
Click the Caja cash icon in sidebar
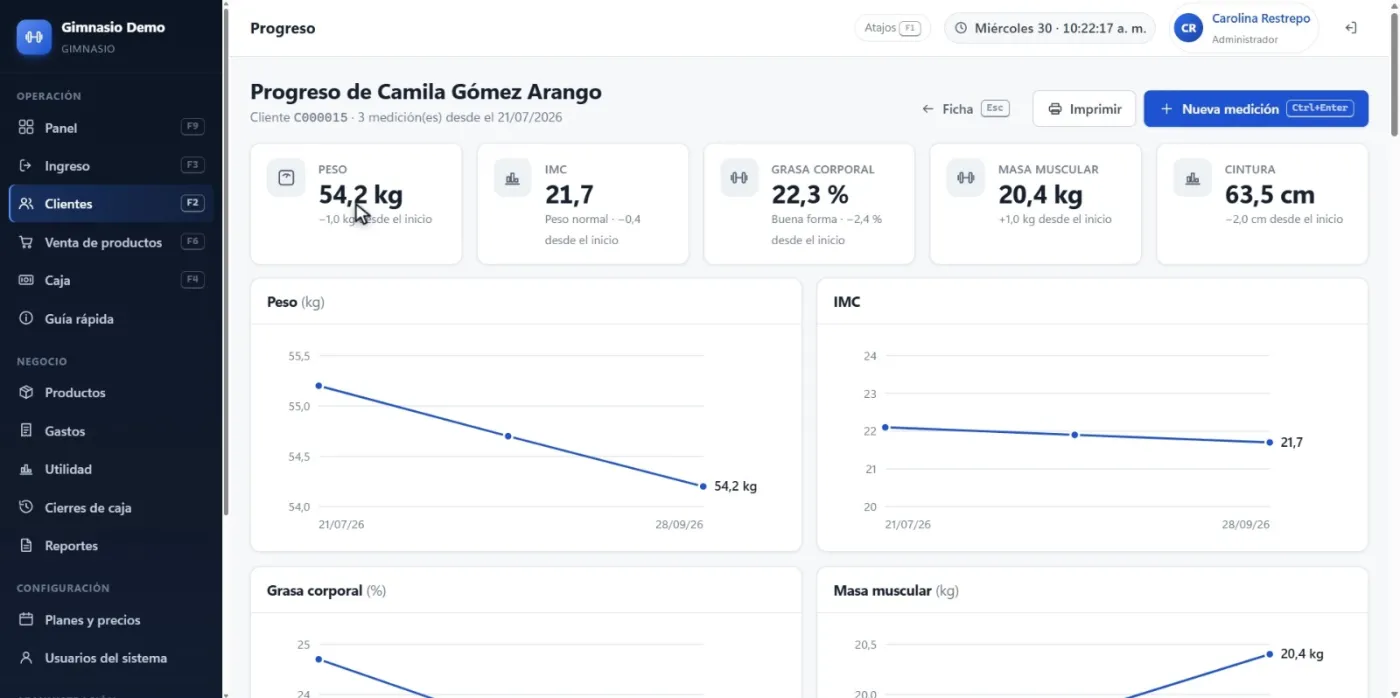[26, 280]
